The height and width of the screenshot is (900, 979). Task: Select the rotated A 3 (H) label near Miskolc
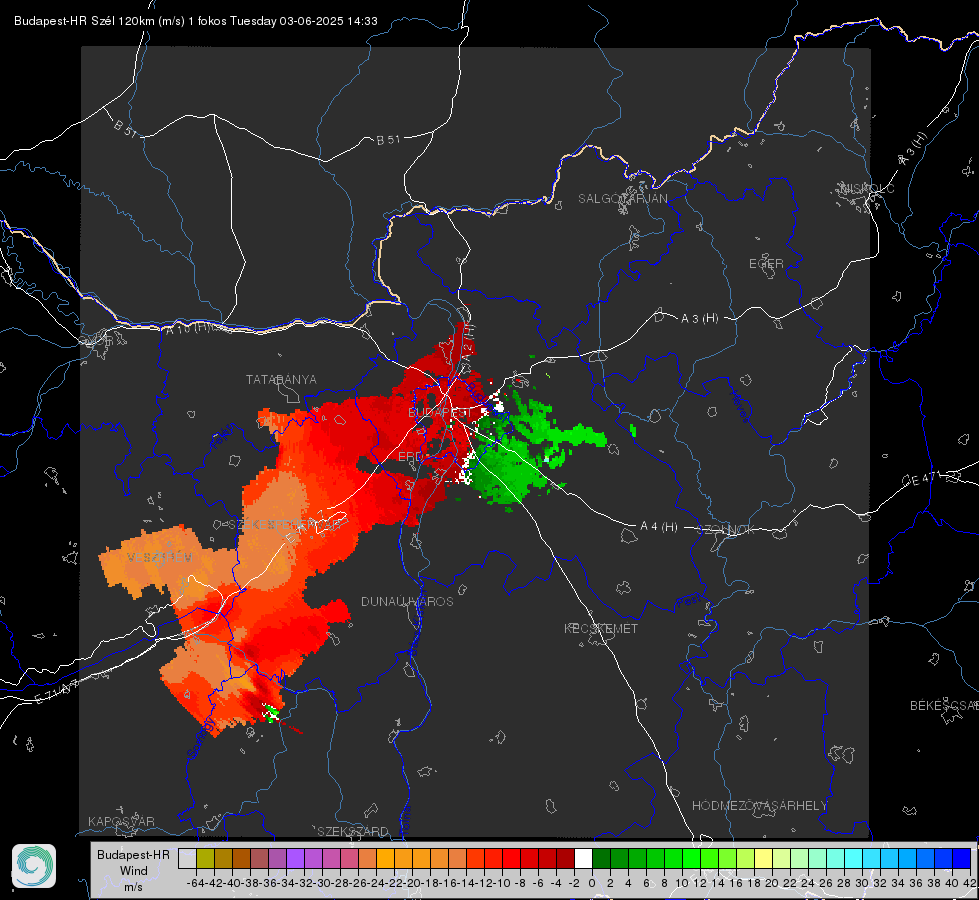(913, 149)
